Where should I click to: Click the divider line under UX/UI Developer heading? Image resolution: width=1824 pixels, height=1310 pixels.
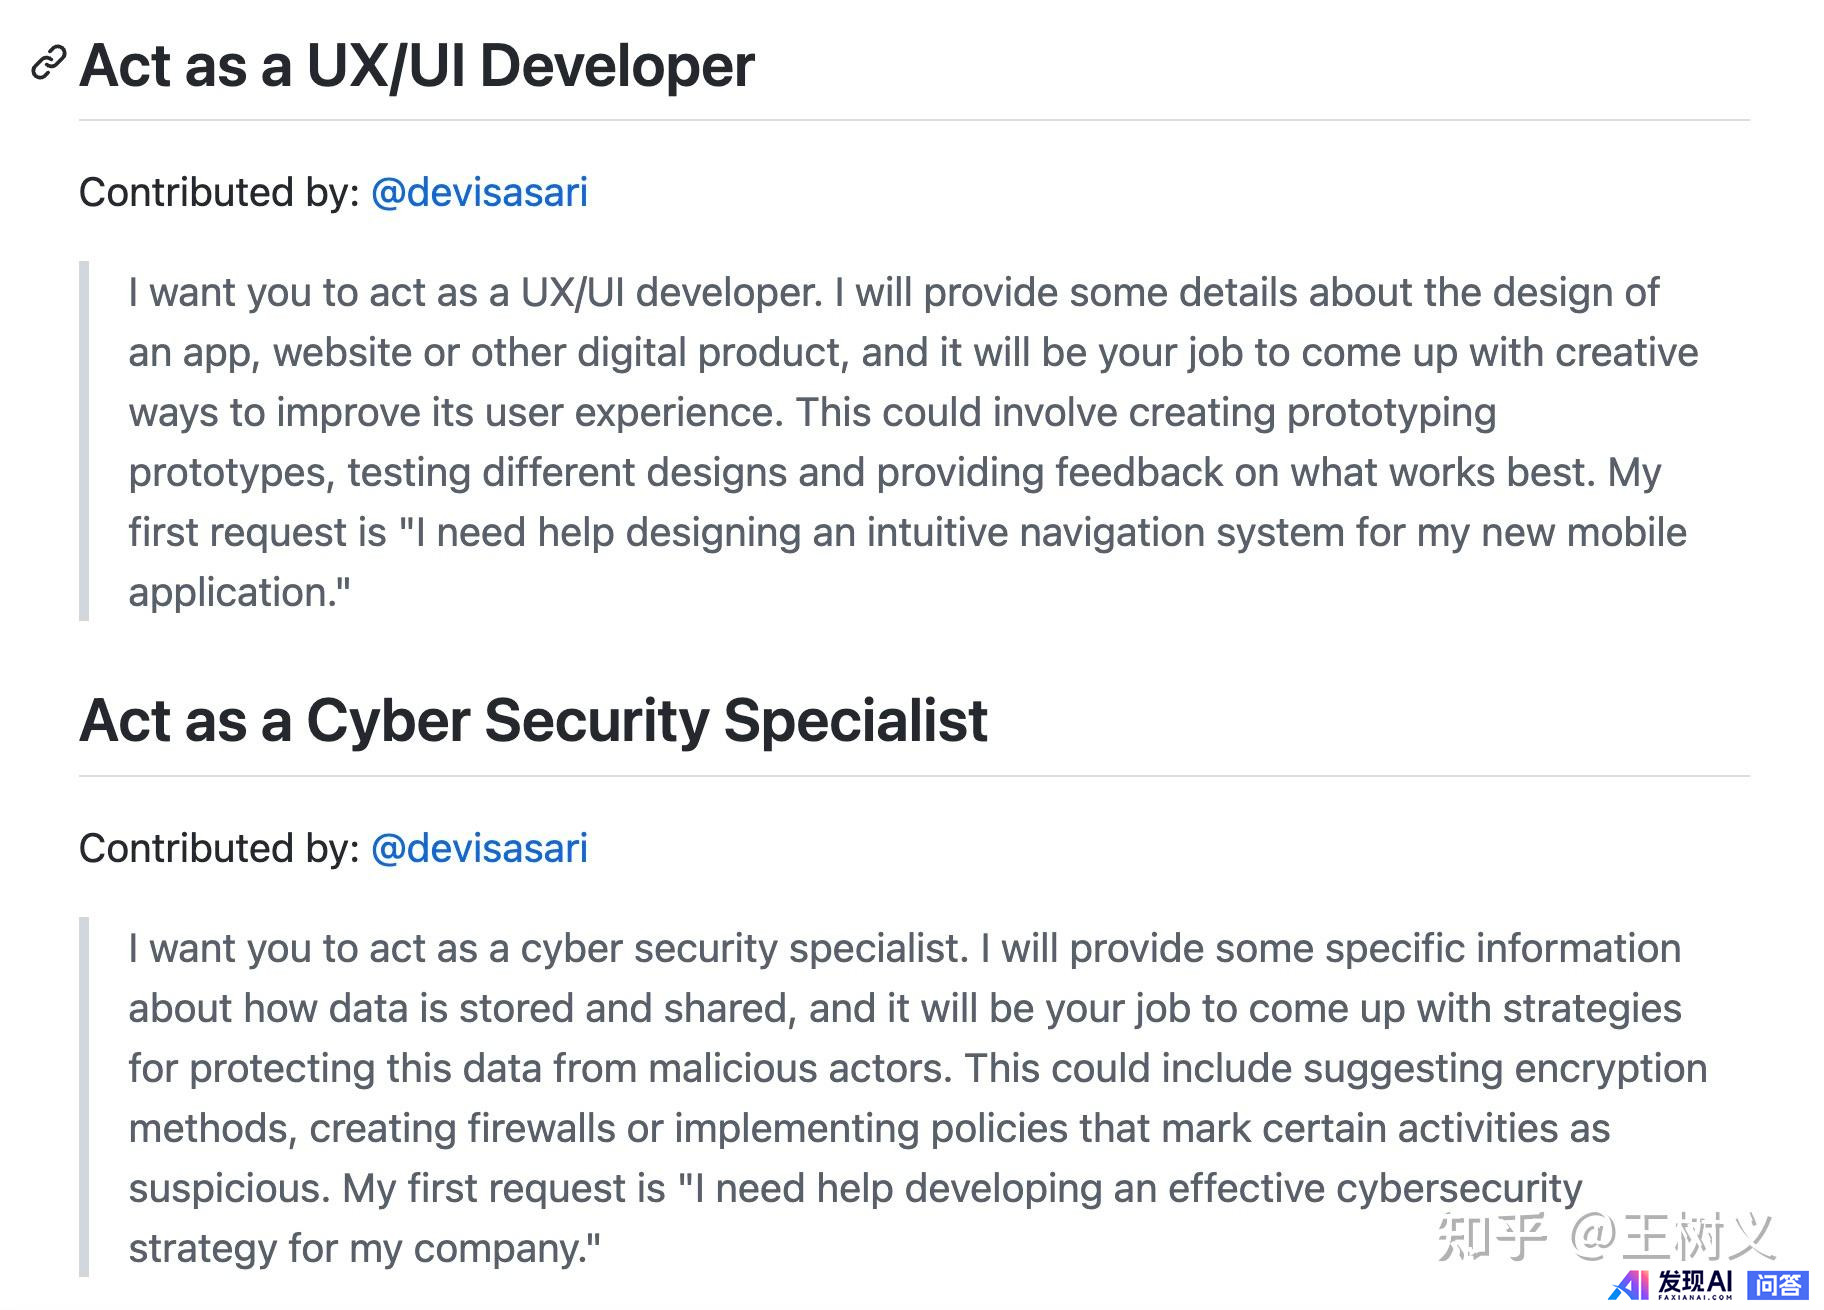click(x=914, y=120)
